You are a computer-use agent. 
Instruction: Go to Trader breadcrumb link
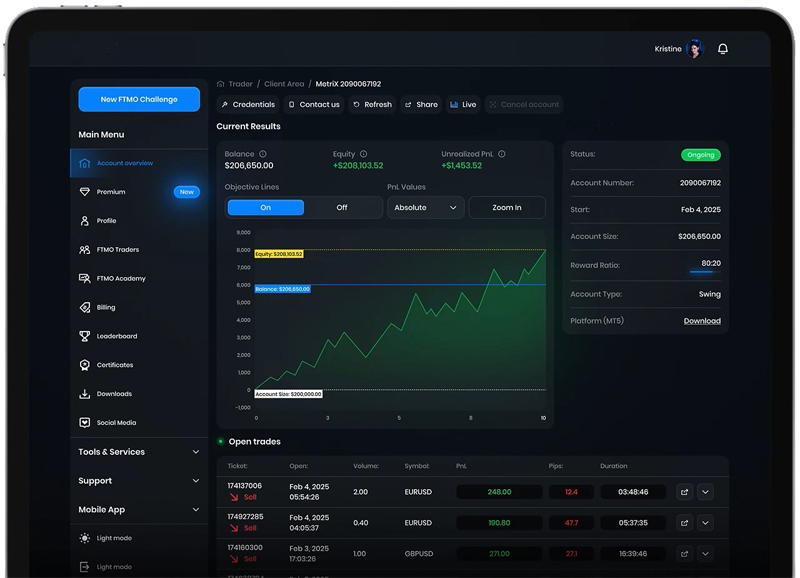240,84
